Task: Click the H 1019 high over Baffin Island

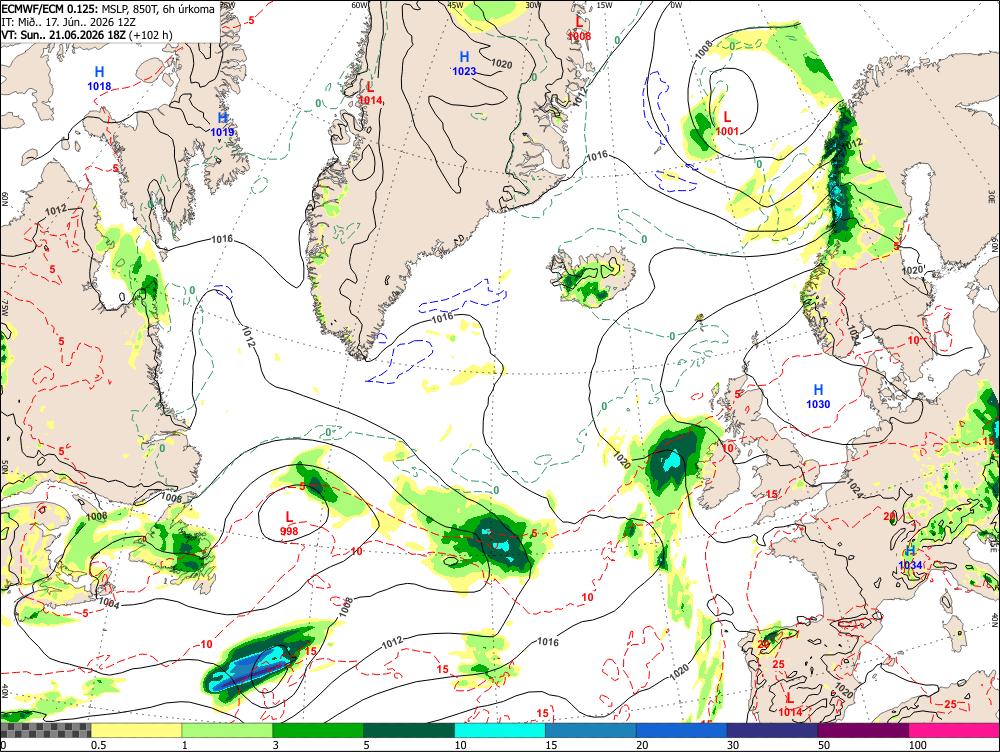Action: click(223, 124)
